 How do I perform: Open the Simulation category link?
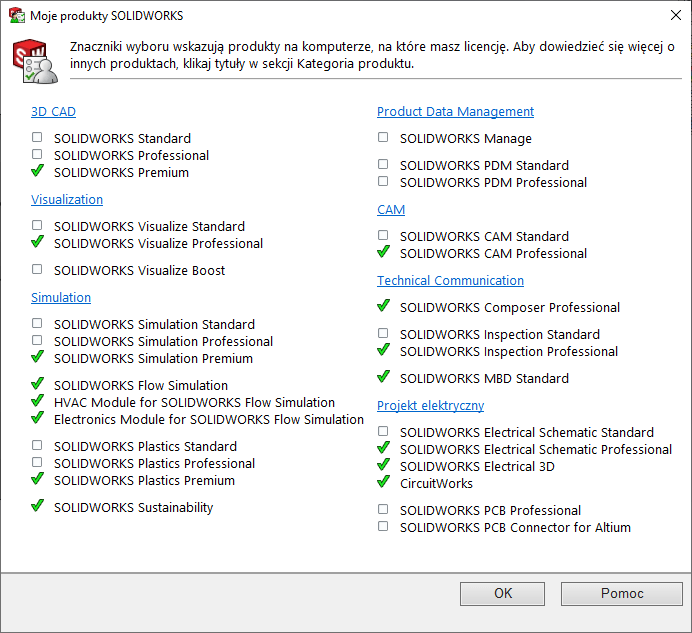[61, 298]
